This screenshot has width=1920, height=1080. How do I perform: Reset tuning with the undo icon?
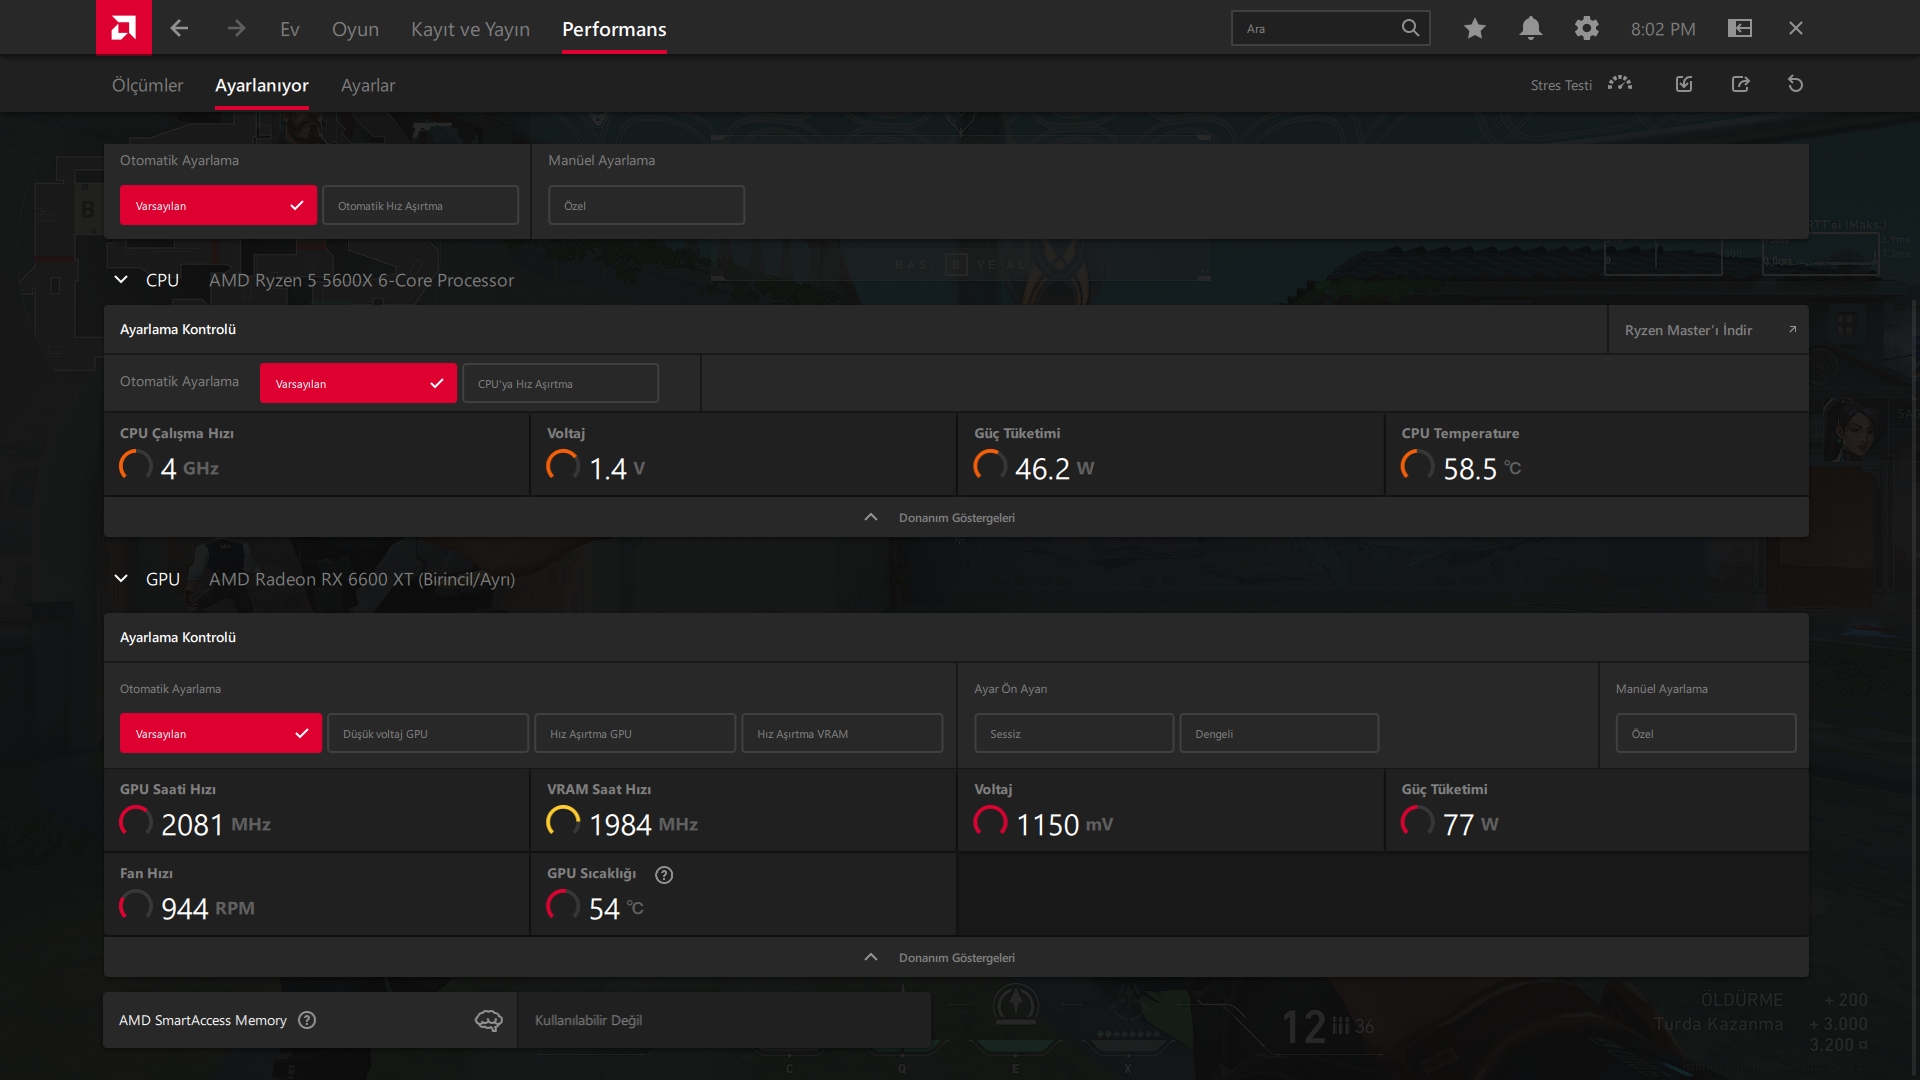(1795, 84)
